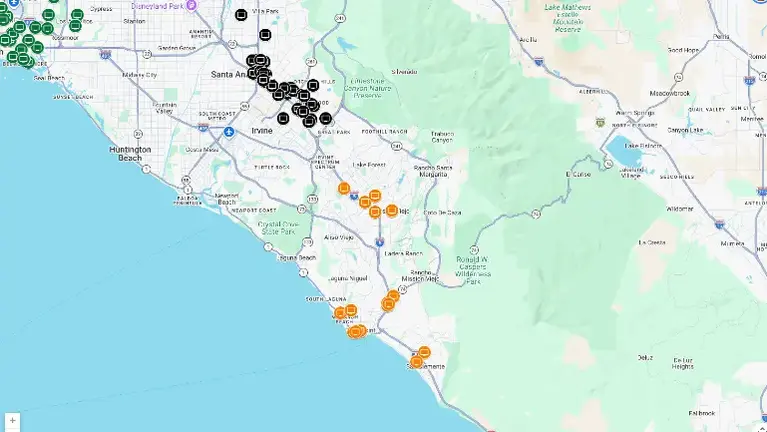Click the Meadowbrook label
This screenshot has width=767, height=432.
[x=670, y=93]
